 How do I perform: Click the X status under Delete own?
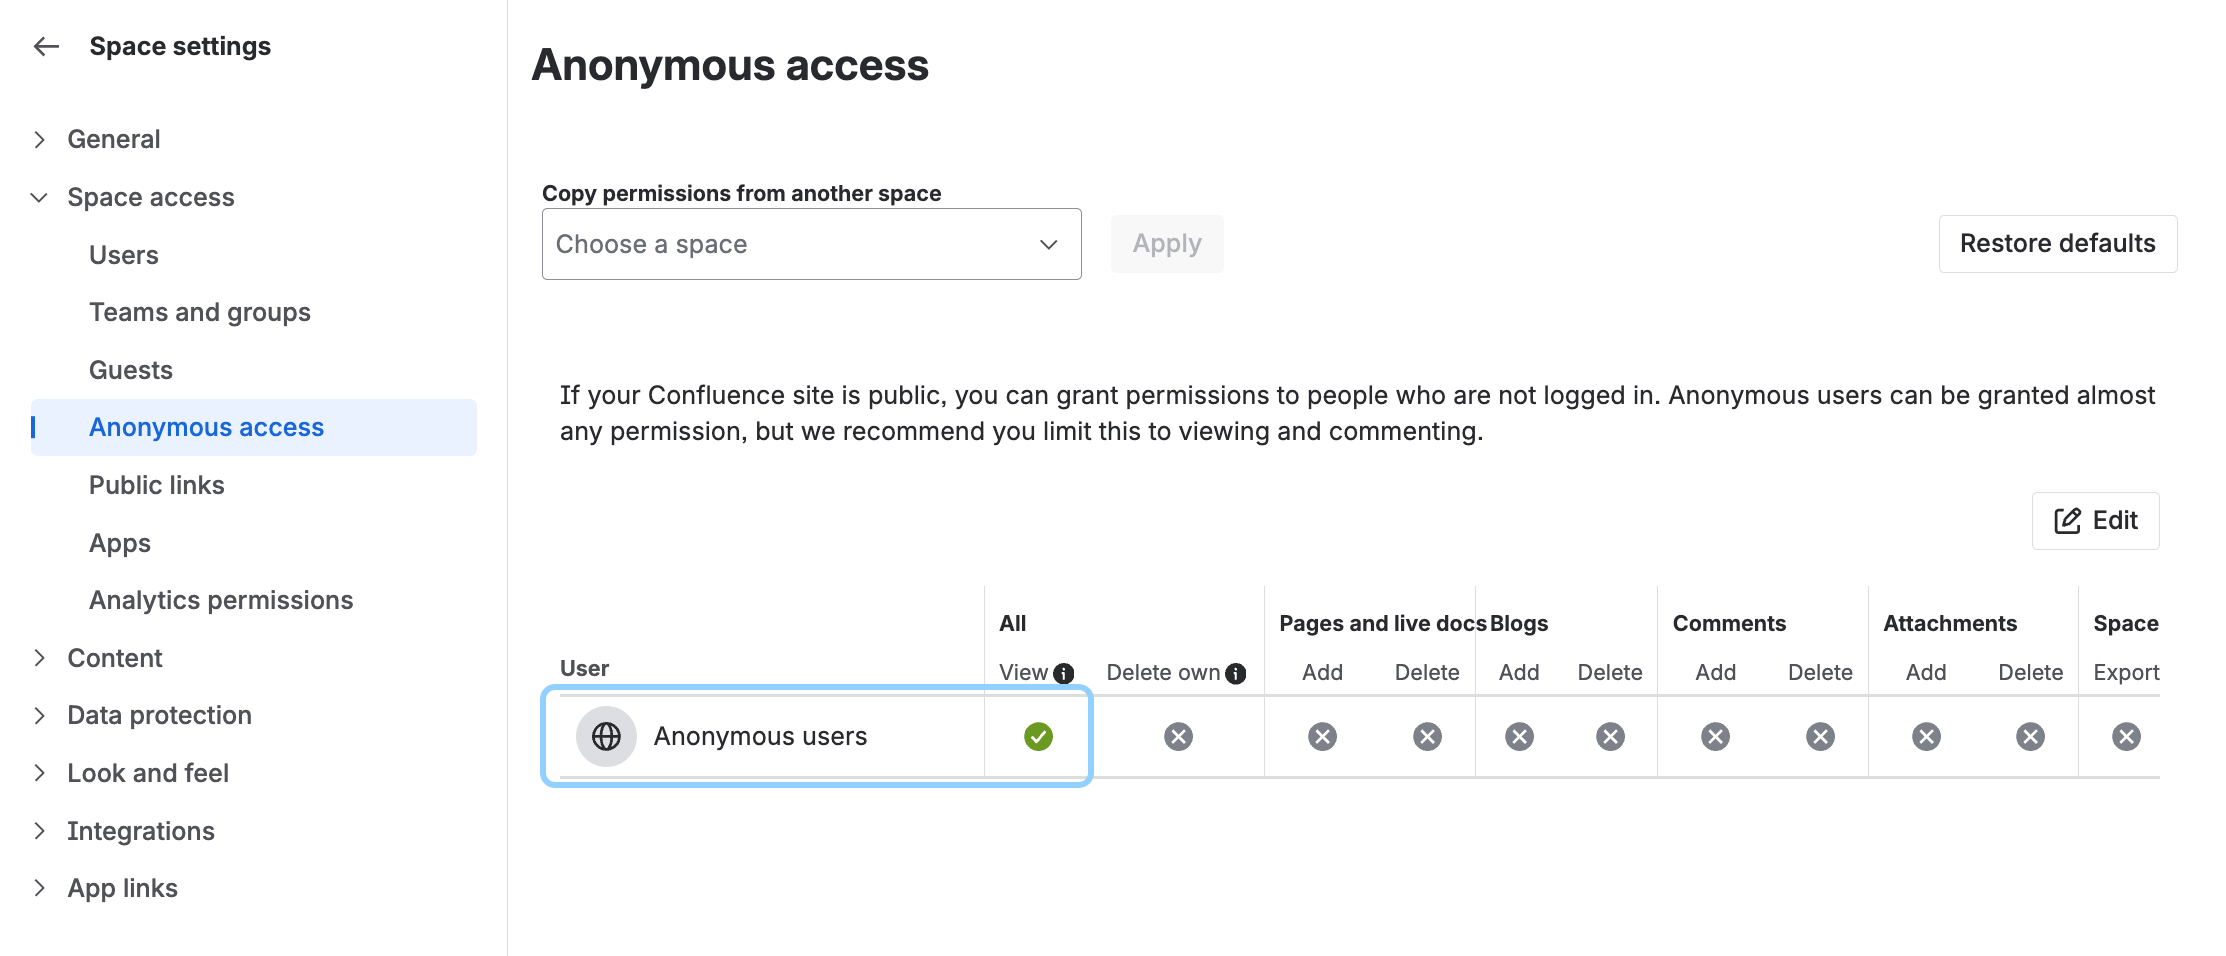click(x=1178, y=737)
